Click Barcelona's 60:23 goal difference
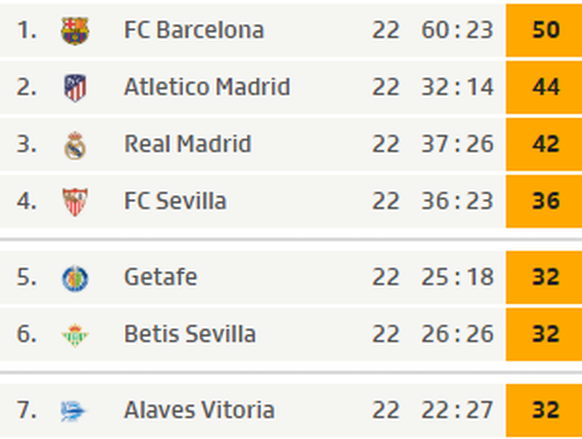The image size is (582, 439). pos(457,30)
